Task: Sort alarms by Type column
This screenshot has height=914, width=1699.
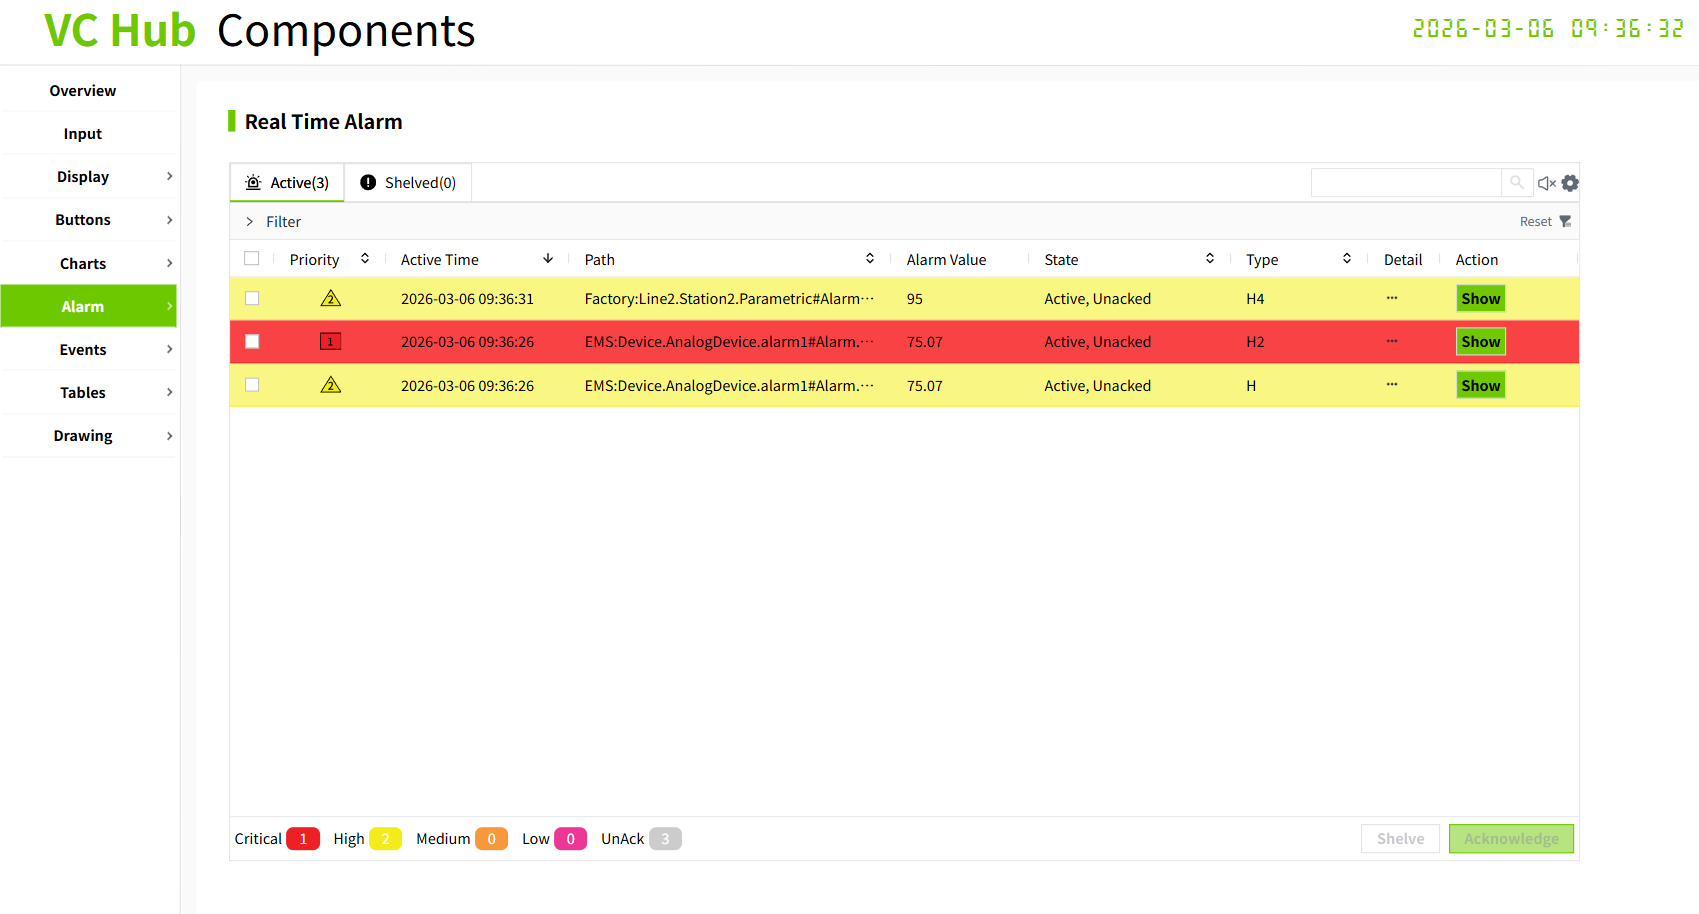Action: pos(1347,259)
